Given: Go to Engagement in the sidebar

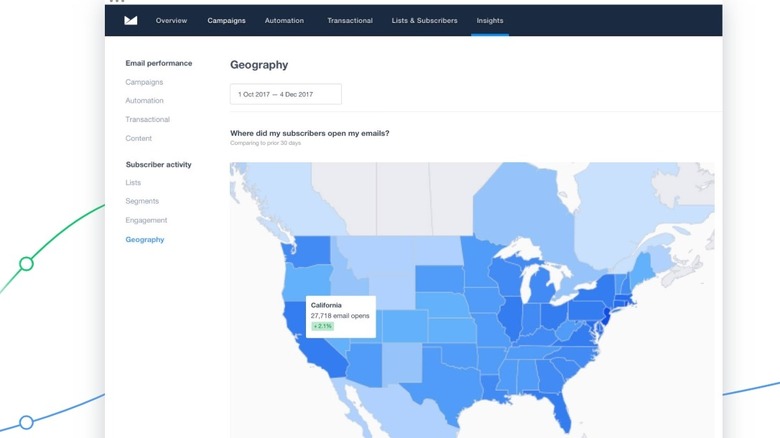Looking at the screenshot, I should [146, 220].
